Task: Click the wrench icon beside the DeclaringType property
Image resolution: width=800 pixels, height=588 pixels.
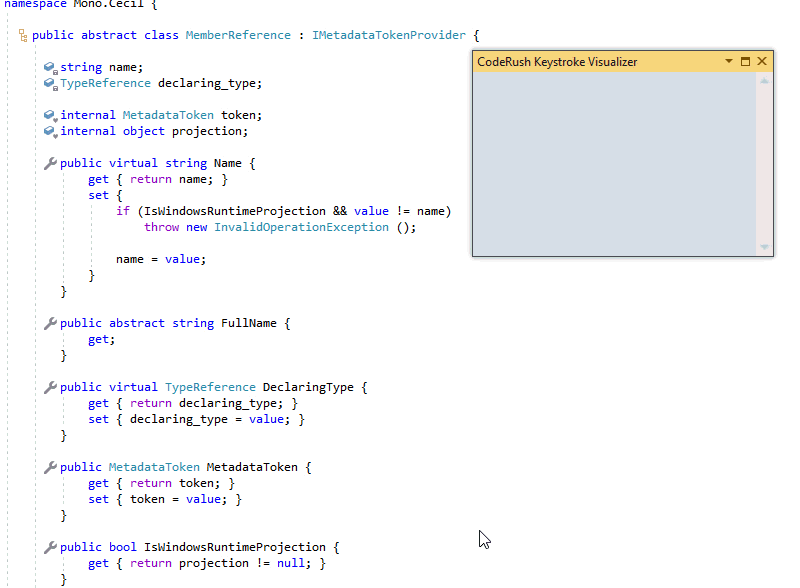Action: tap(50, 387)
